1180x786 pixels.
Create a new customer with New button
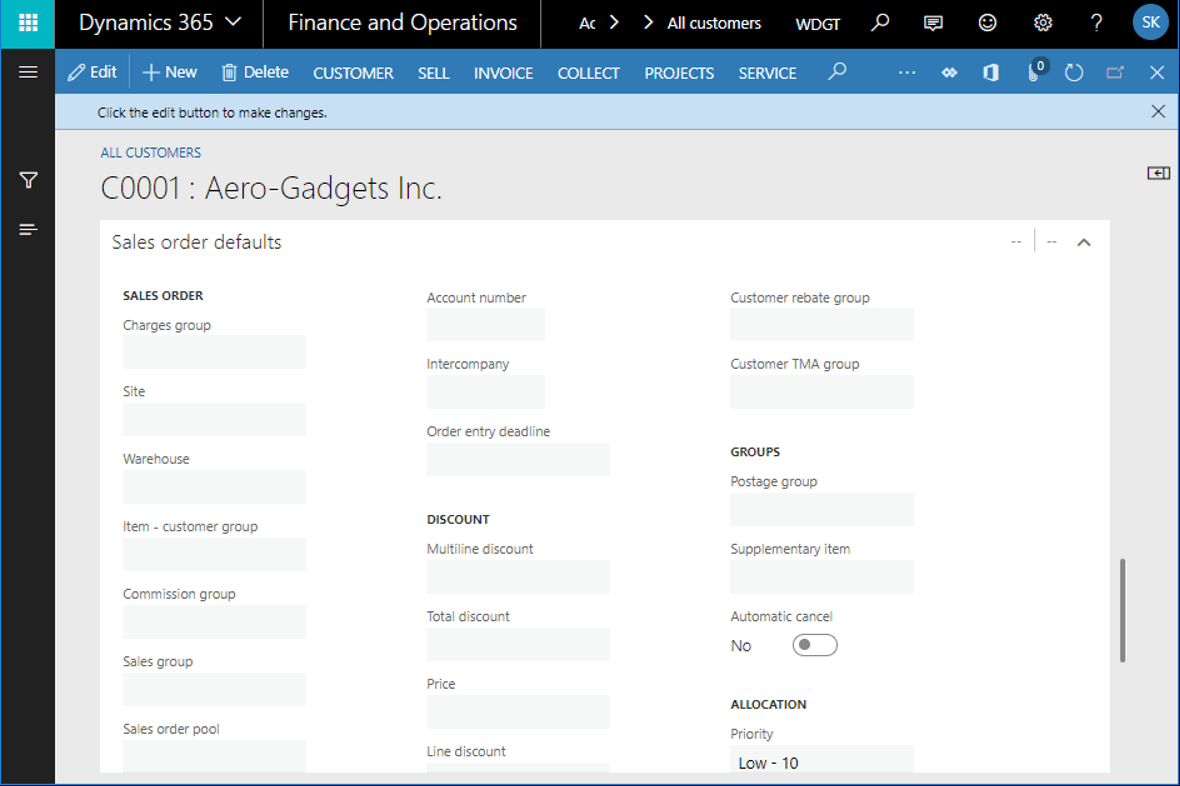170,72
